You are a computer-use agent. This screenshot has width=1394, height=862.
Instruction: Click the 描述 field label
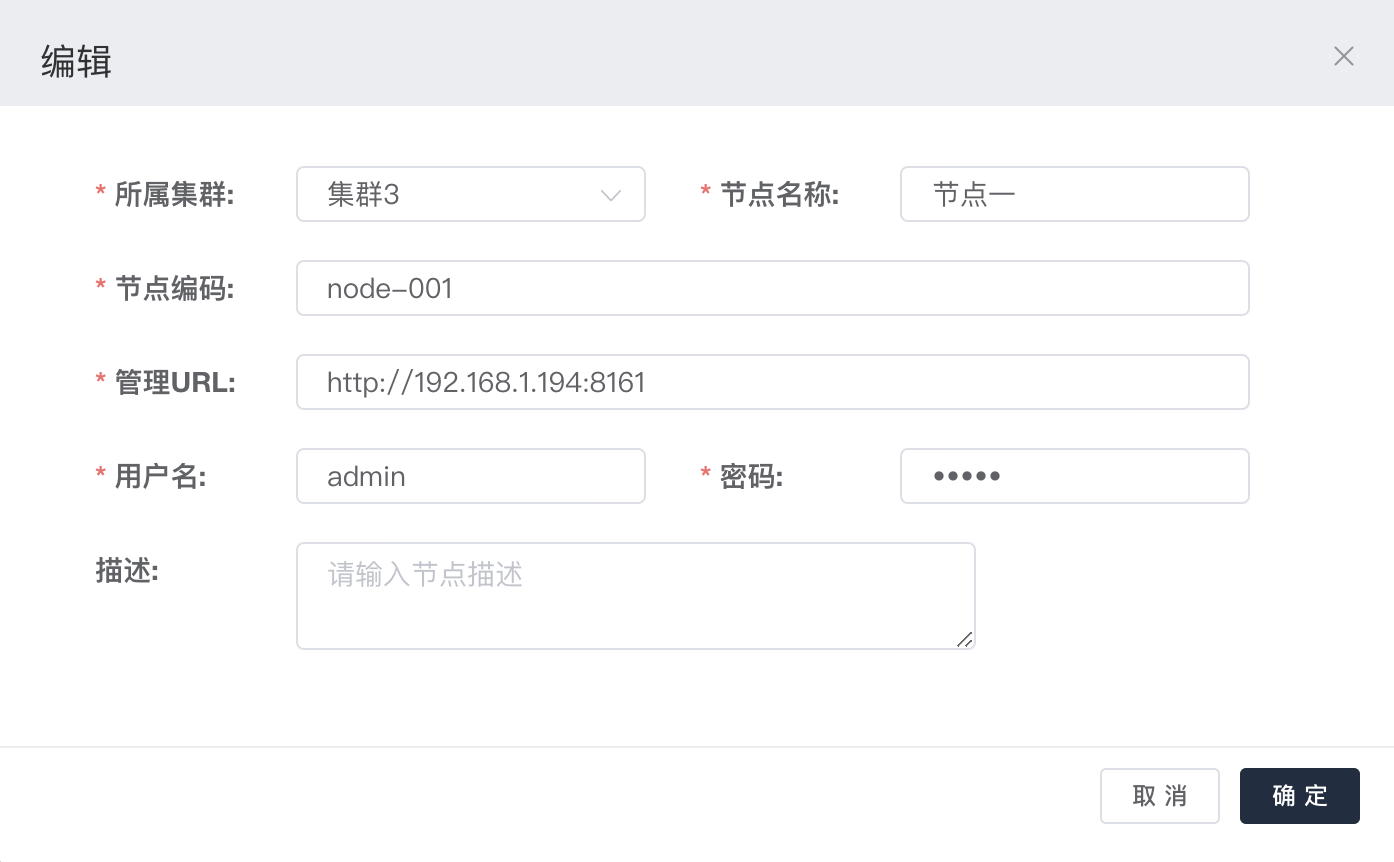click(x=127, y=571)
